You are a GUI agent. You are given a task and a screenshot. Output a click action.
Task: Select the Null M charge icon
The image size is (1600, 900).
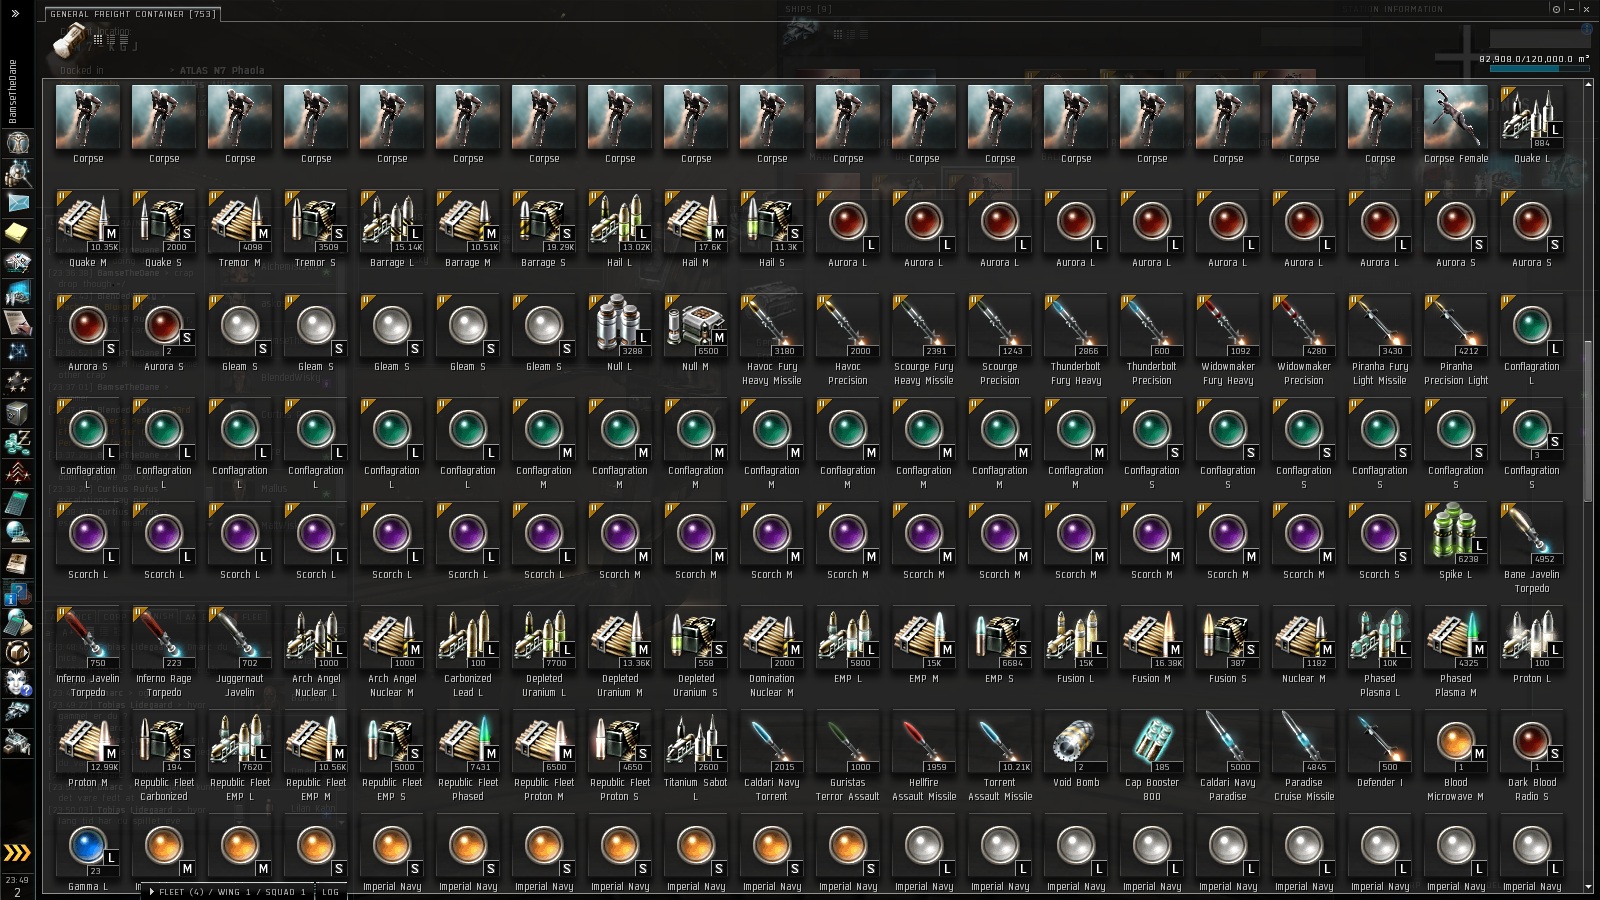[695, 325]
